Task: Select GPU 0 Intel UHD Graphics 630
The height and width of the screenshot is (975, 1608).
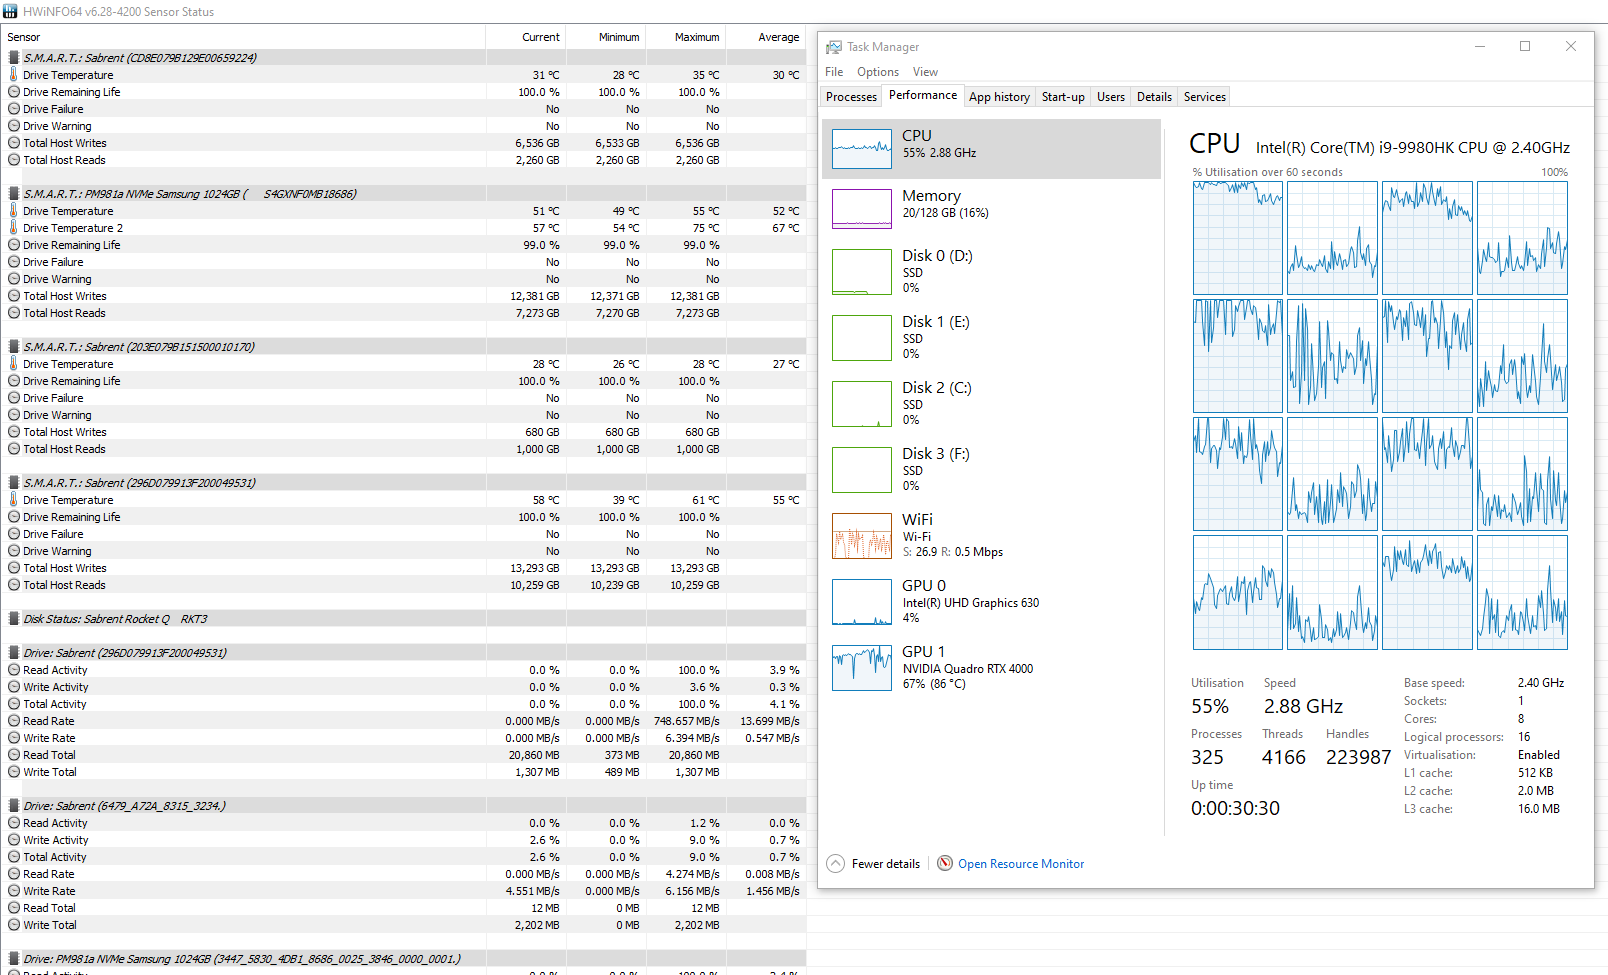Action: pos(991,602)
